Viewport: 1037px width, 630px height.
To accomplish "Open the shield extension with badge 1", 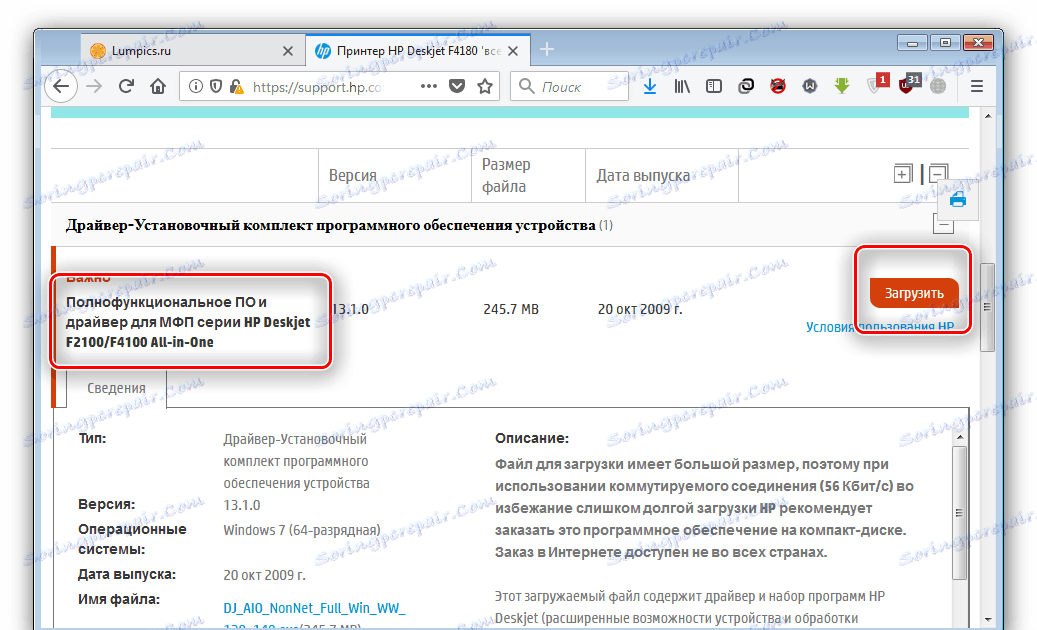I will point(877,84).
